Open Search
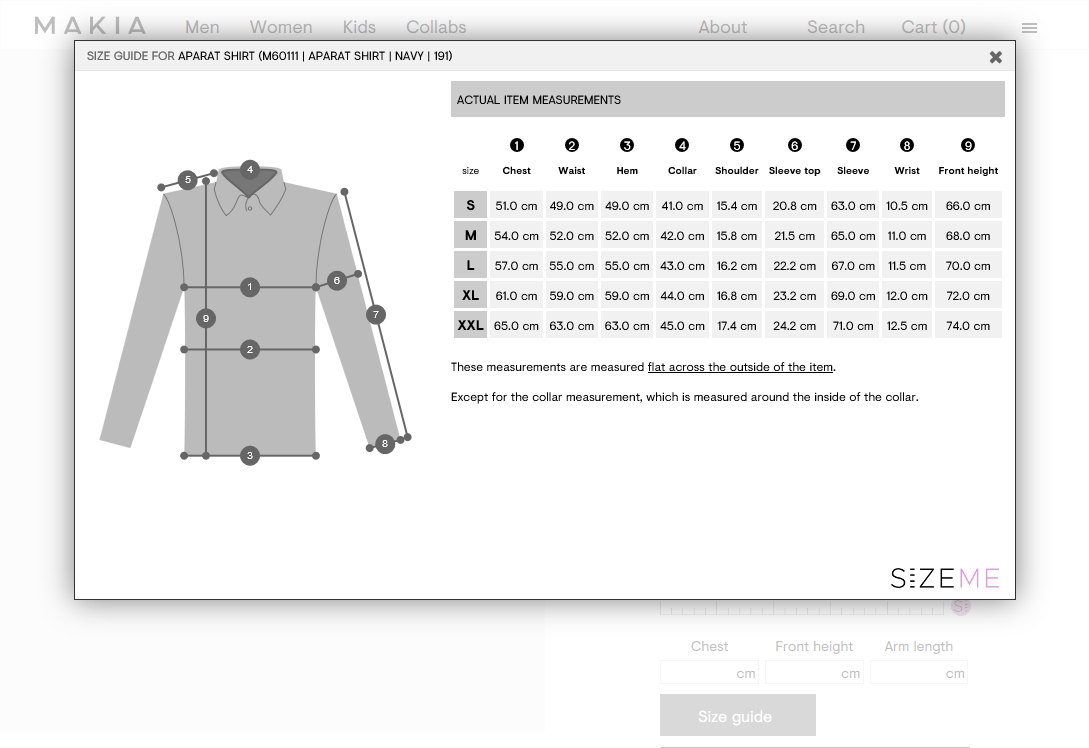 point(836,27)
